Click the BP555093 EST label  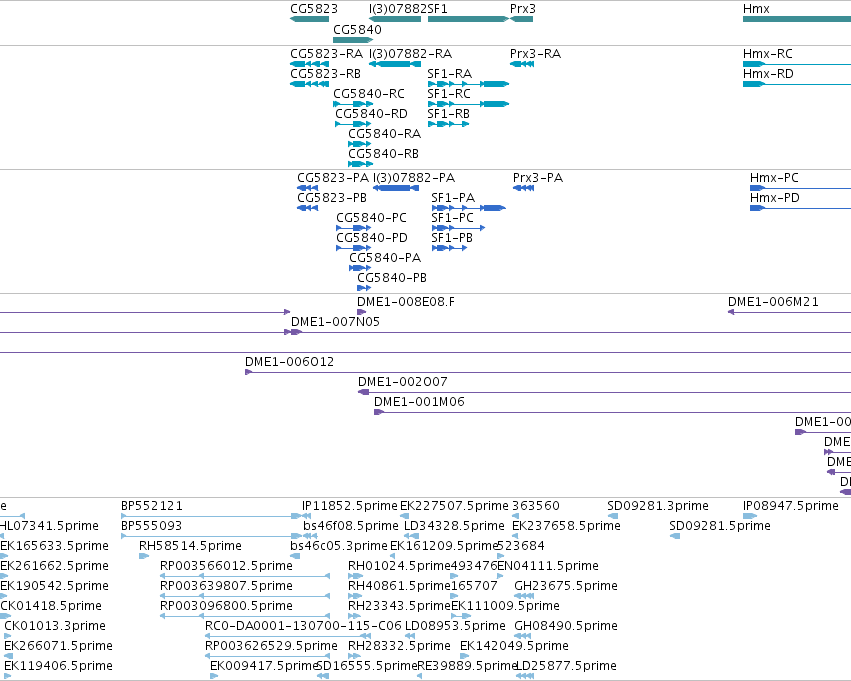151,526
